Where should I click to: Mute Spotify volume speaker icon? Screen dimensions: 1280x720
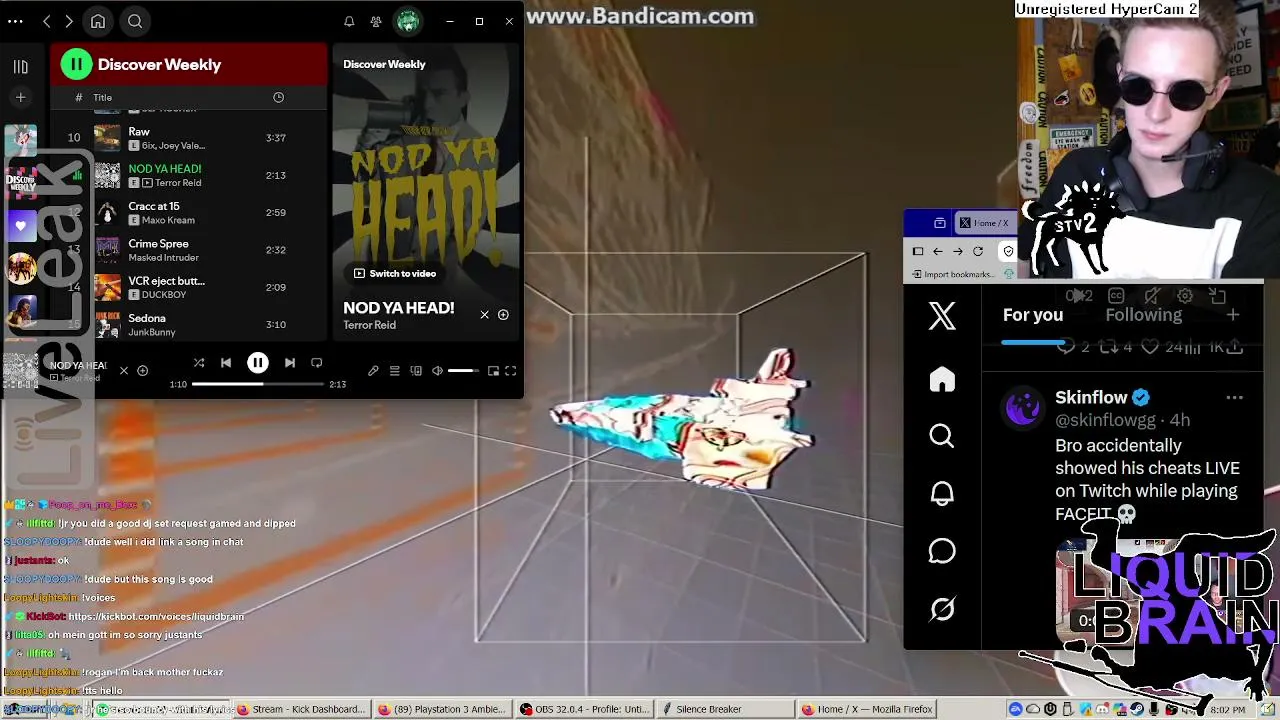coord(437,371)
